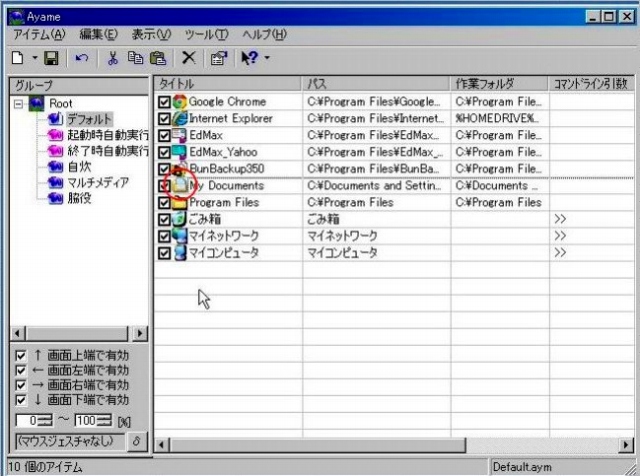Select the デフォルト group

89,119
